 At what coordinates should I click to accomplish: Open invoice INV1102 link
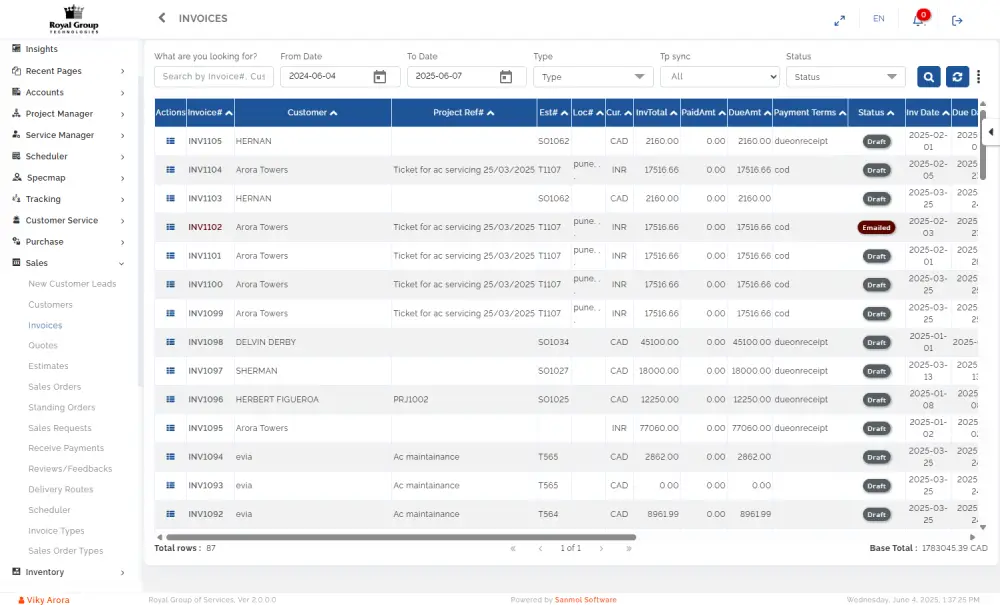pos(205,227)
